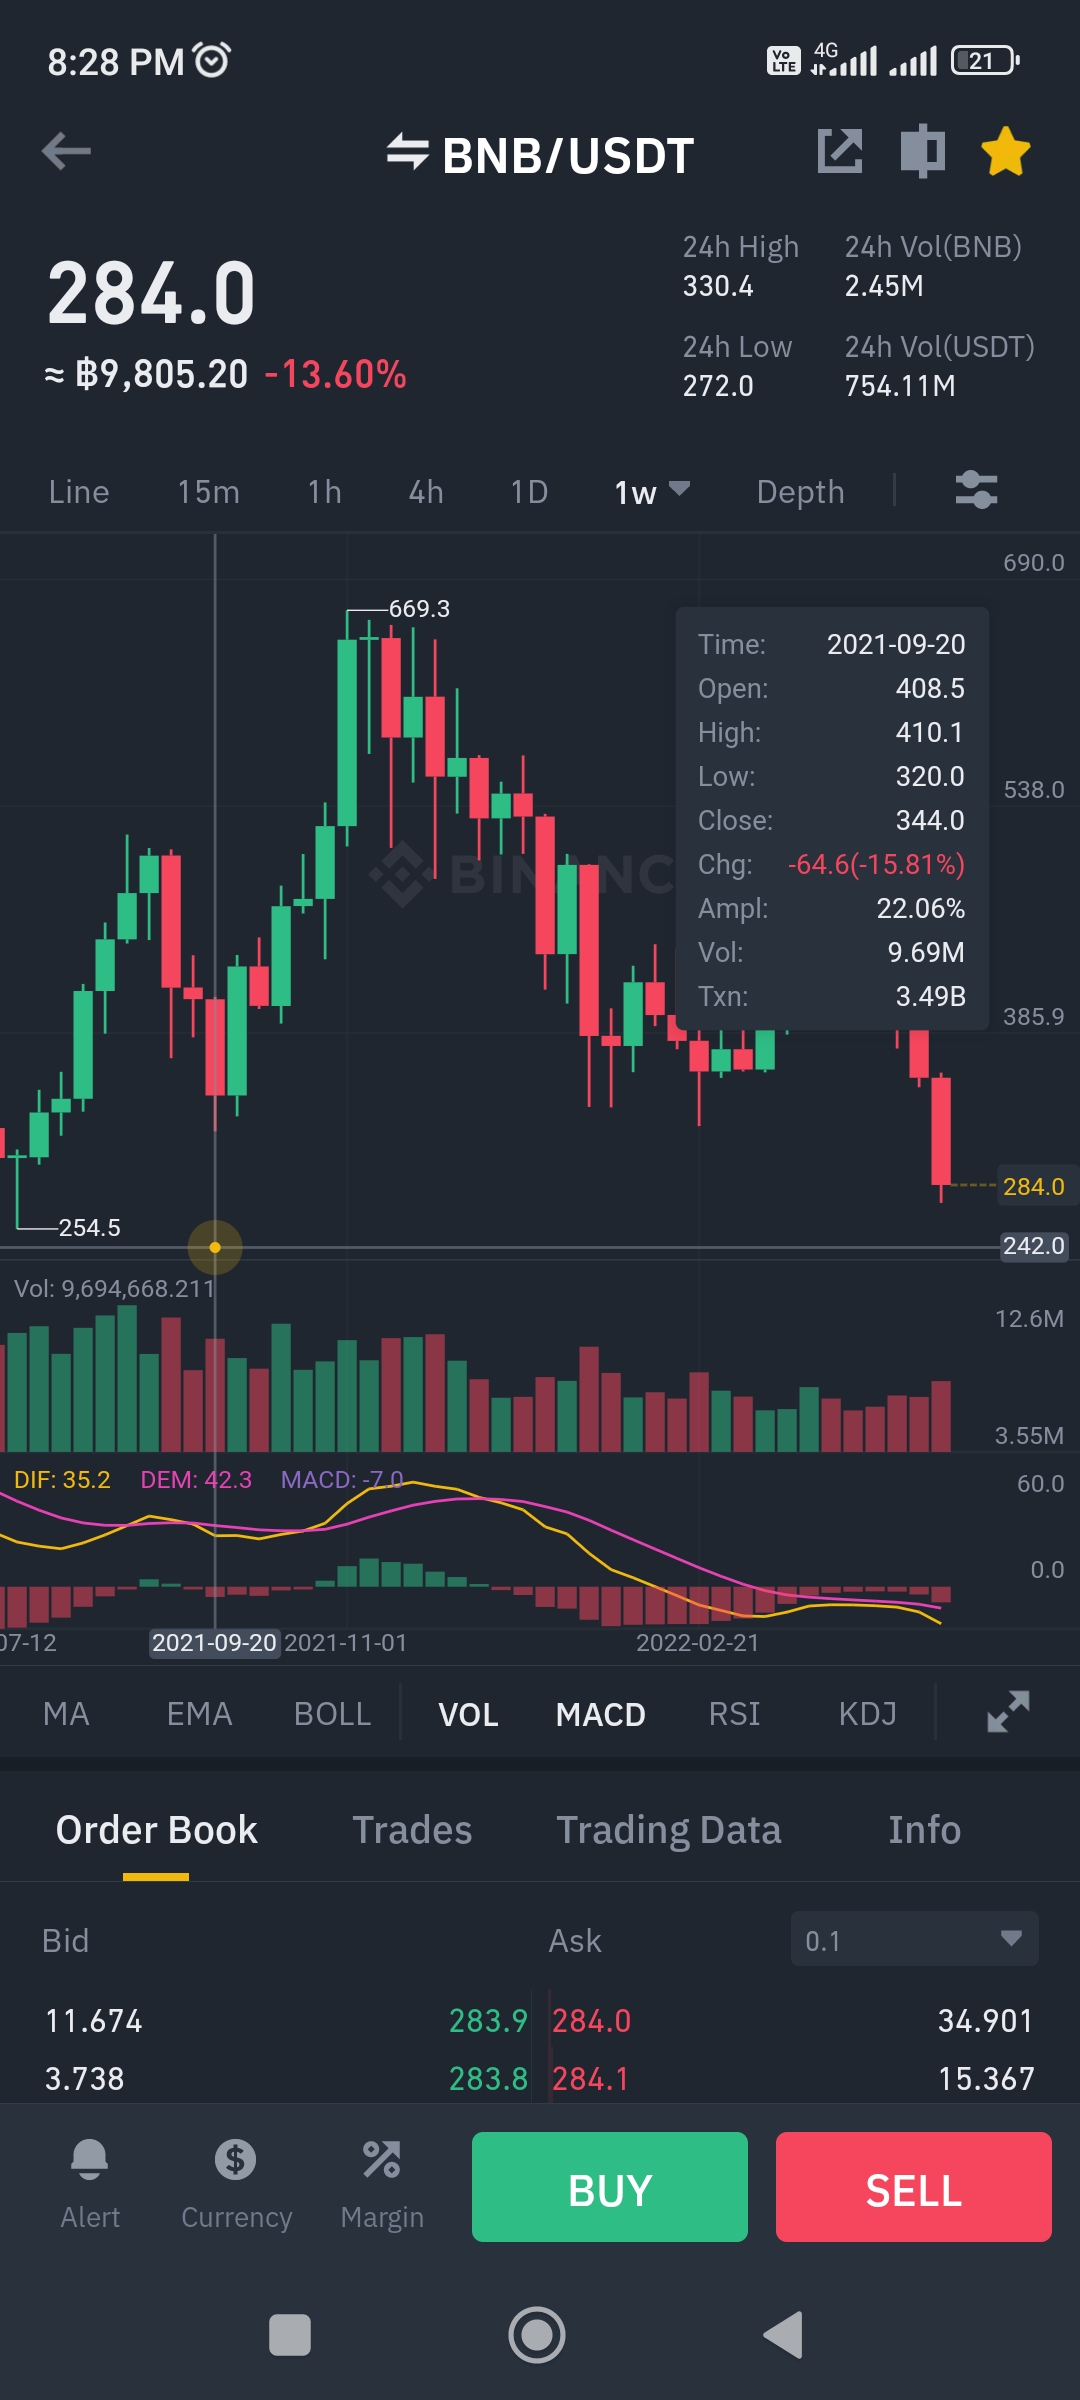Tap Android home circle button
1080x2400 pixels.
pos(537,2335)
